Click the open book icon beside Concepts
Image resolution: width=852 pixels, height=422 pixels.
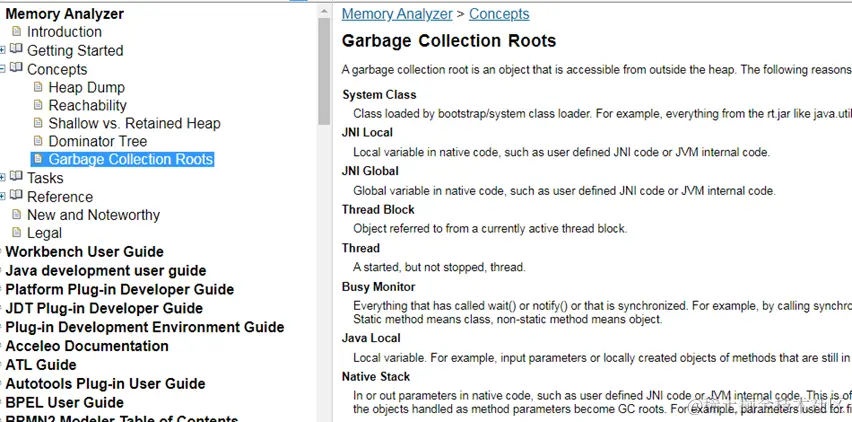(16, 69)
